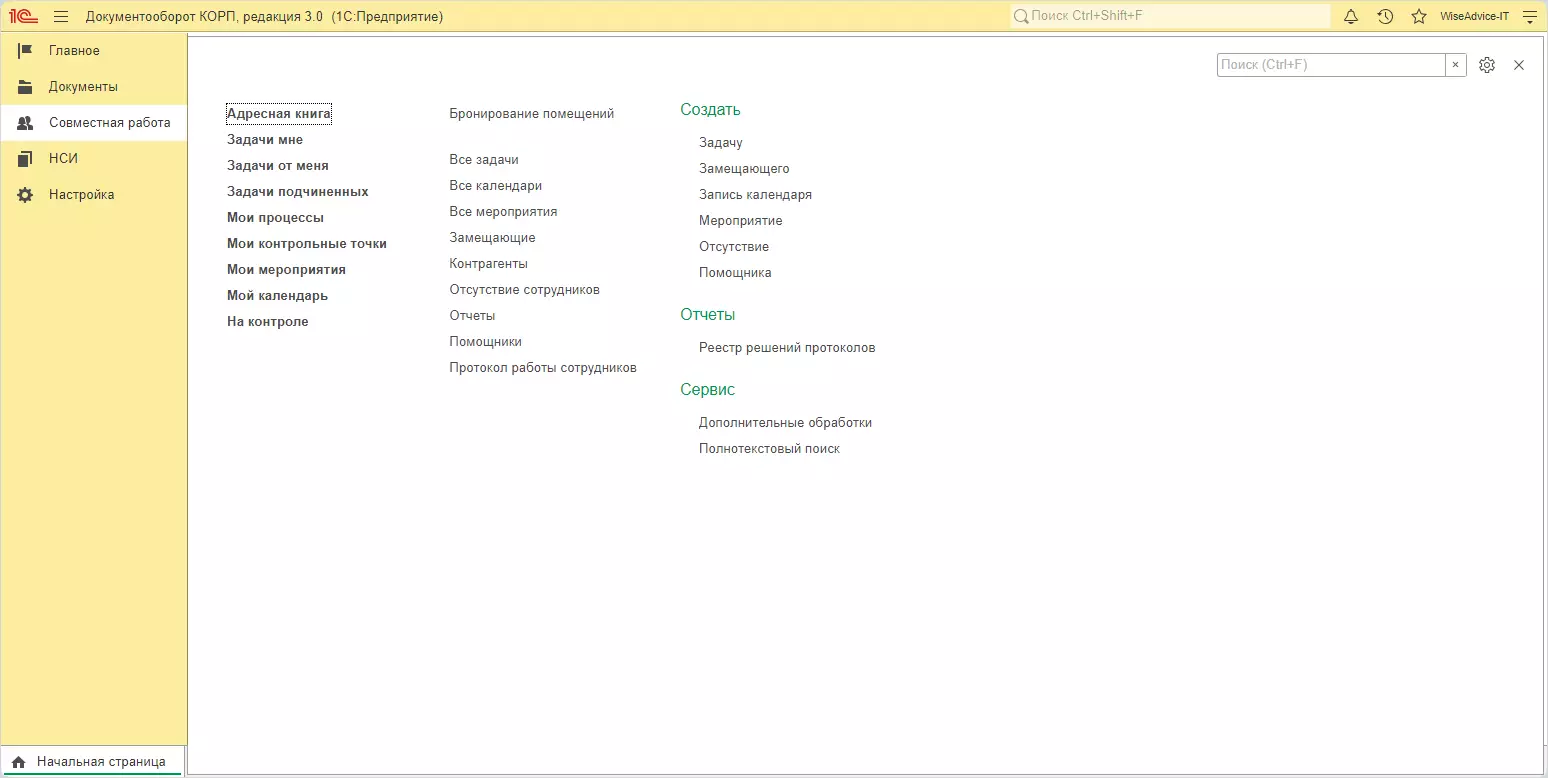This screenshot has height=778, width=1548.
Task: Open Адресная книга
Action: (279, 114)
